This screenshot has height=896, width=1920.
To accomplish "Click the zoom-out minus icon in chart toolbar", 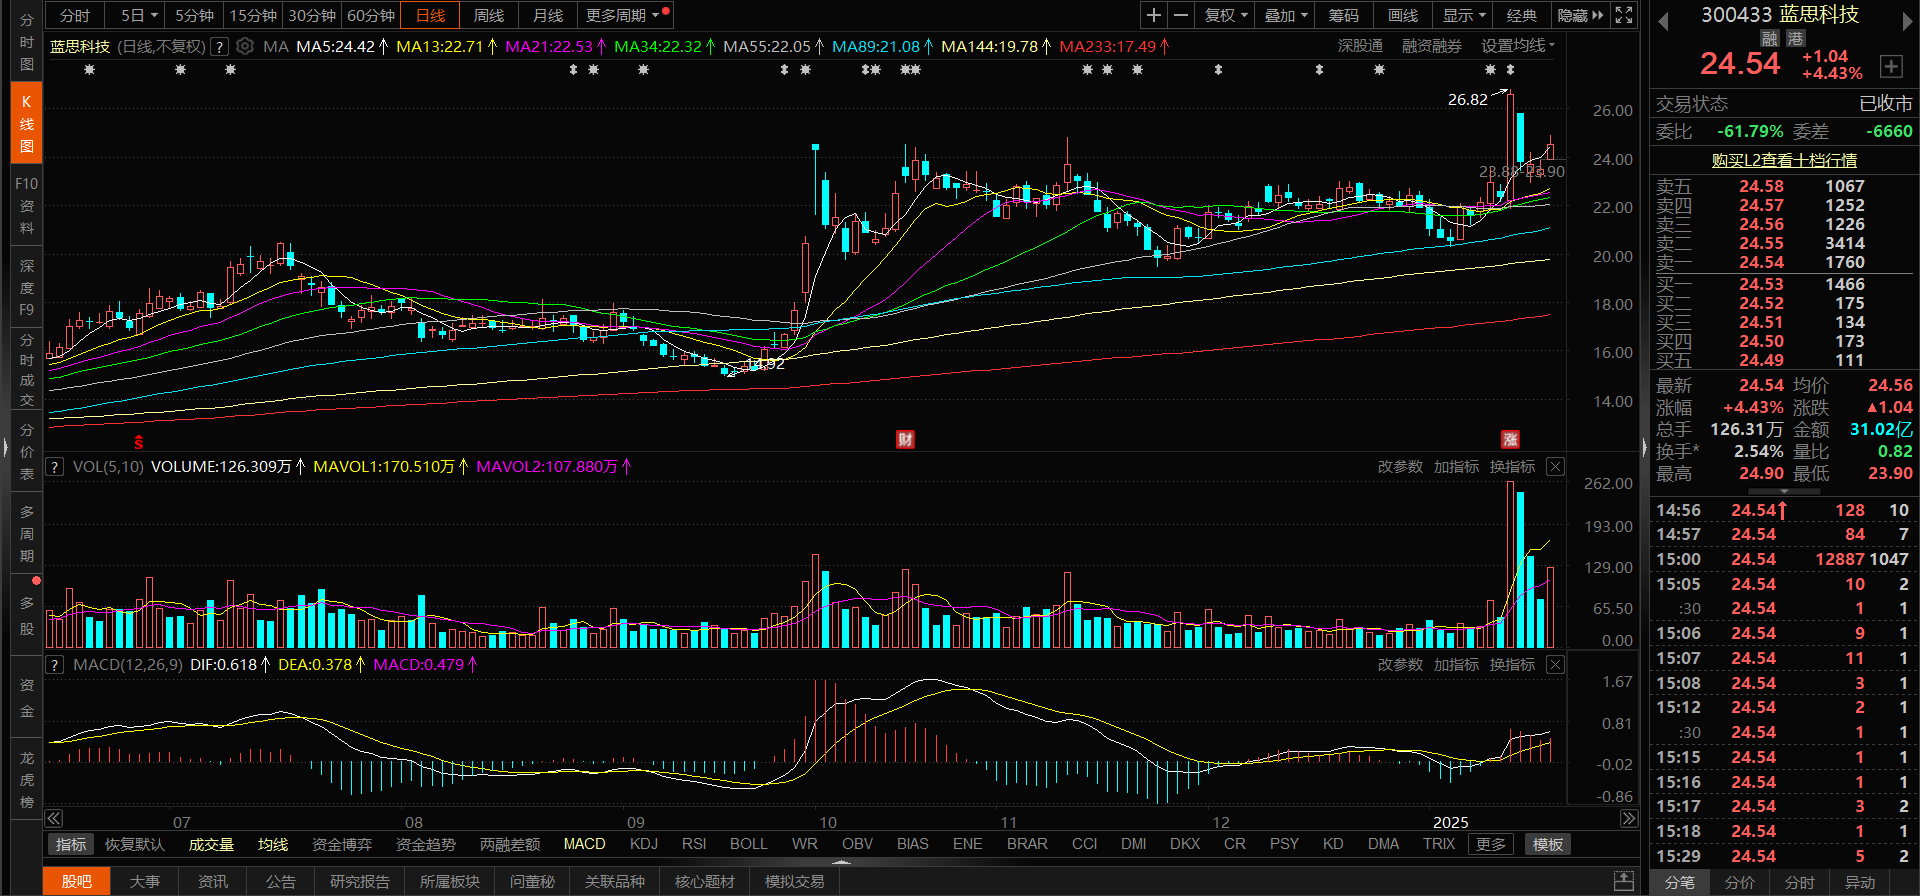I will (1181, 15).
